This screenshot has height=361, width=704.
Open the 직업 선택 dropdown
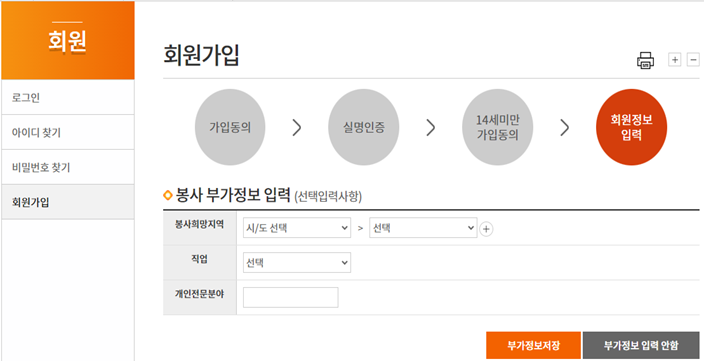(x=297, y=263)
